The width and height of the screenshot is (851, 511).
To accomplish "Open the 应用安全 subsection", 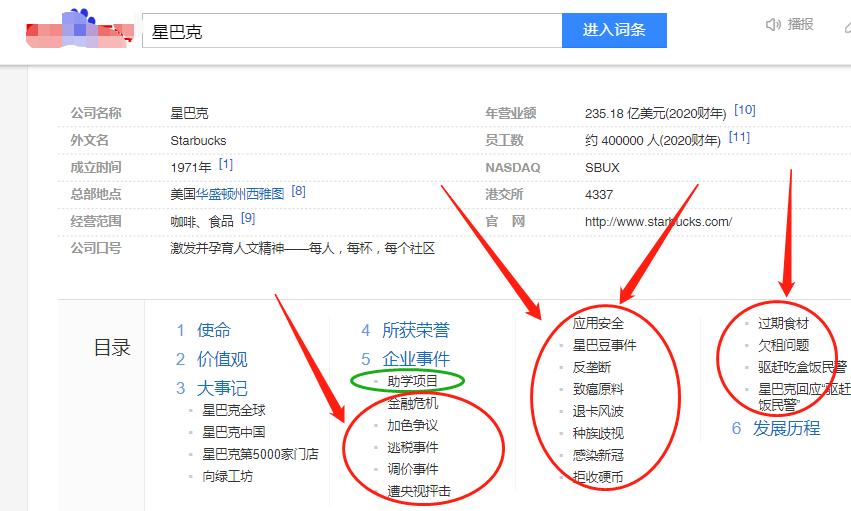I will [598, 323].
